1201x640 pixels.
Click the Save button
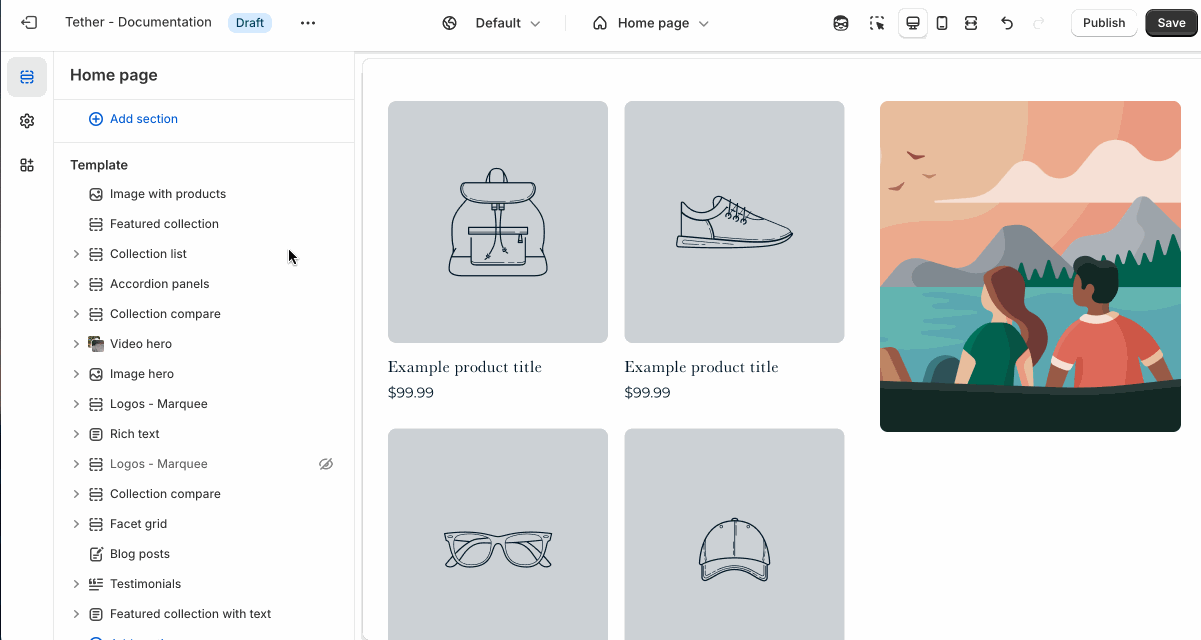[1171, 23]
